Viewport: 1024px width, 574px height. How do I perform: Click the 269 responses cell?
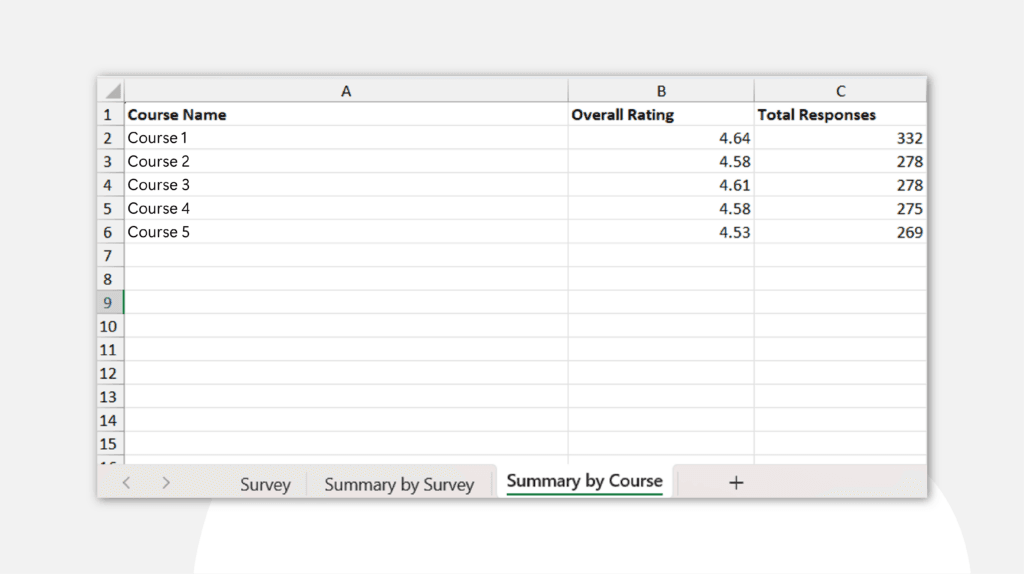(x=840, y=232)
